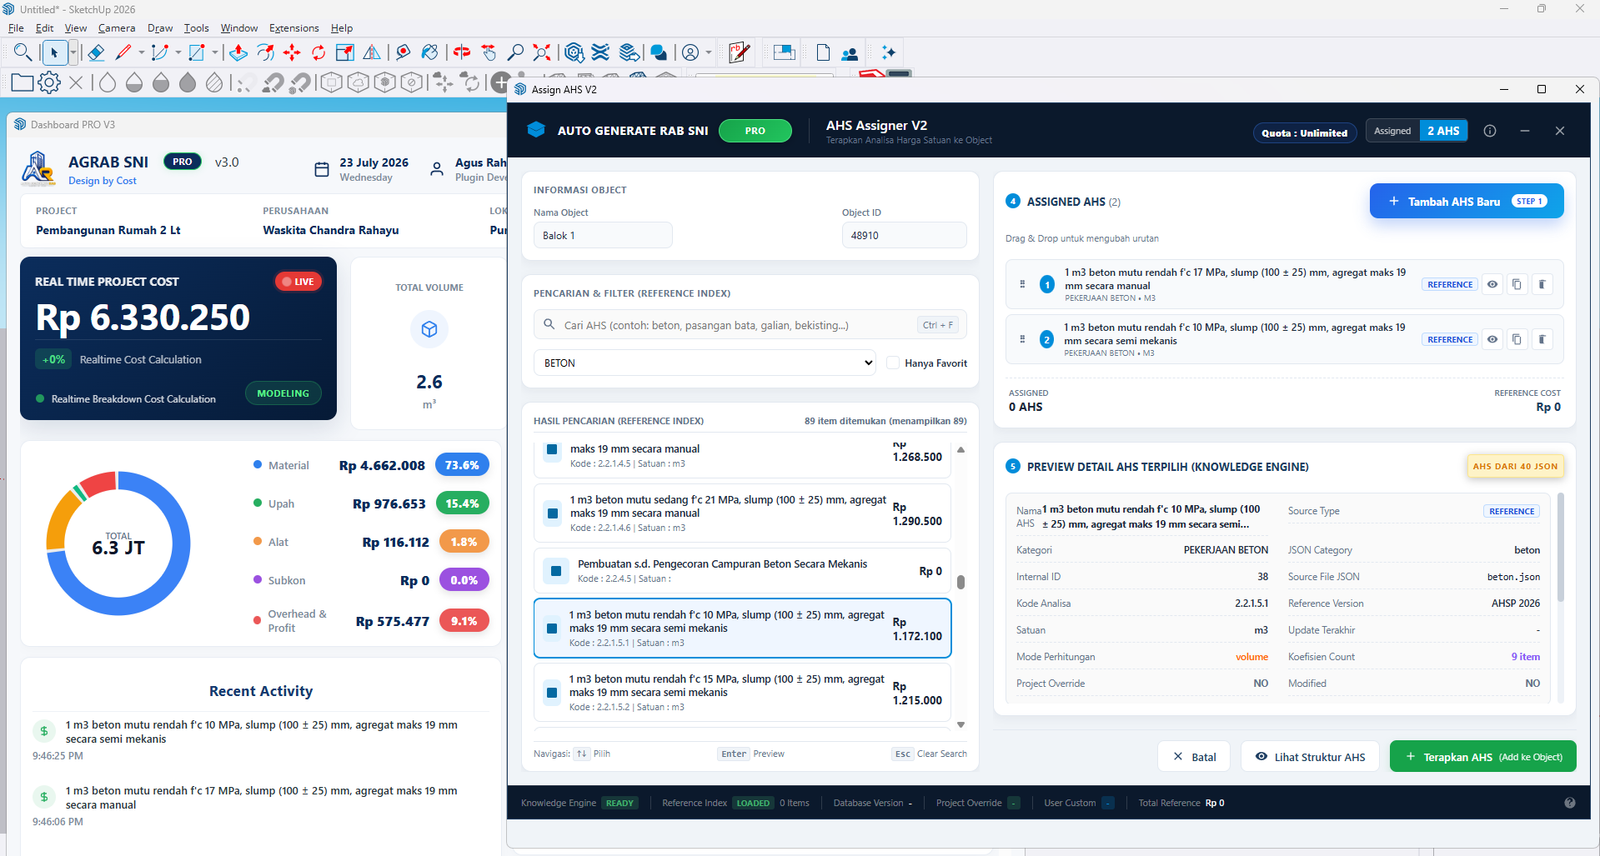Select the Push/Pull tool
The image size is (1600, 856).
pyautogui.click(x=238, y=52)
